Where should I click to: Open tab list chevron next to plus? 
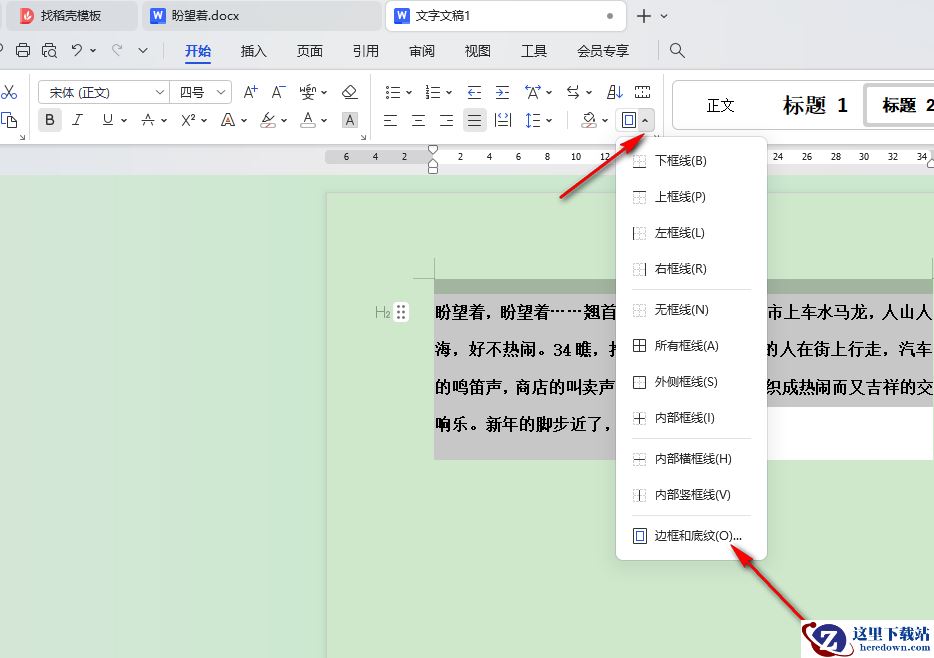(664, 16)
